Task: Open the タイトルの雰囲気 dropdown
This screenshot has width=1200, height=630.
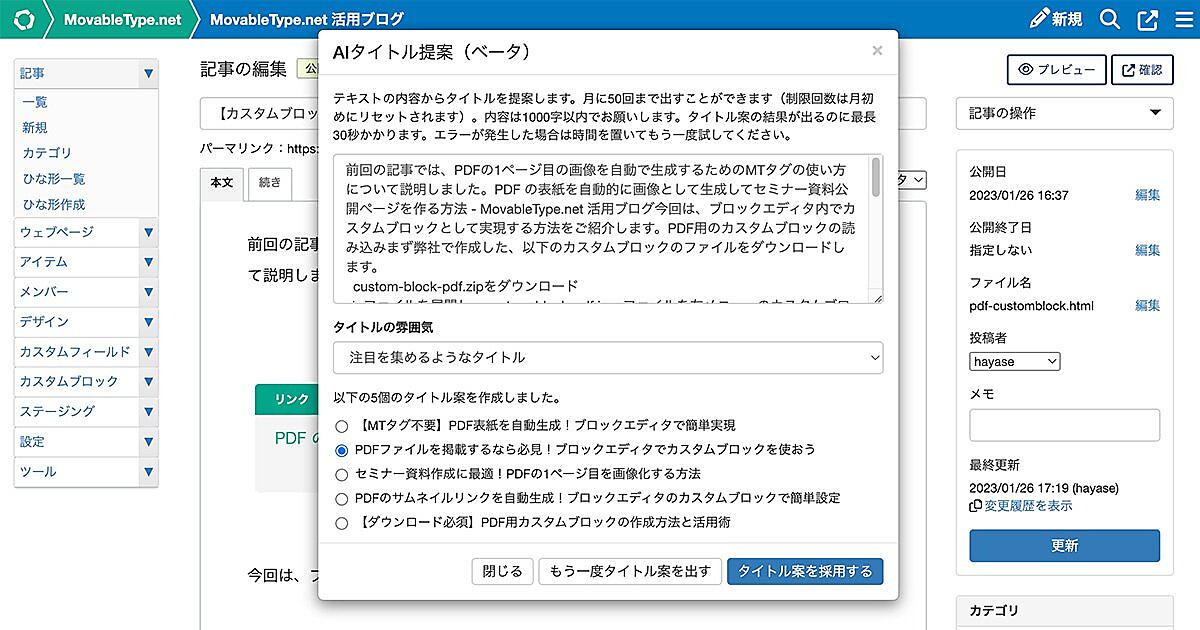Action: (608, 357)
